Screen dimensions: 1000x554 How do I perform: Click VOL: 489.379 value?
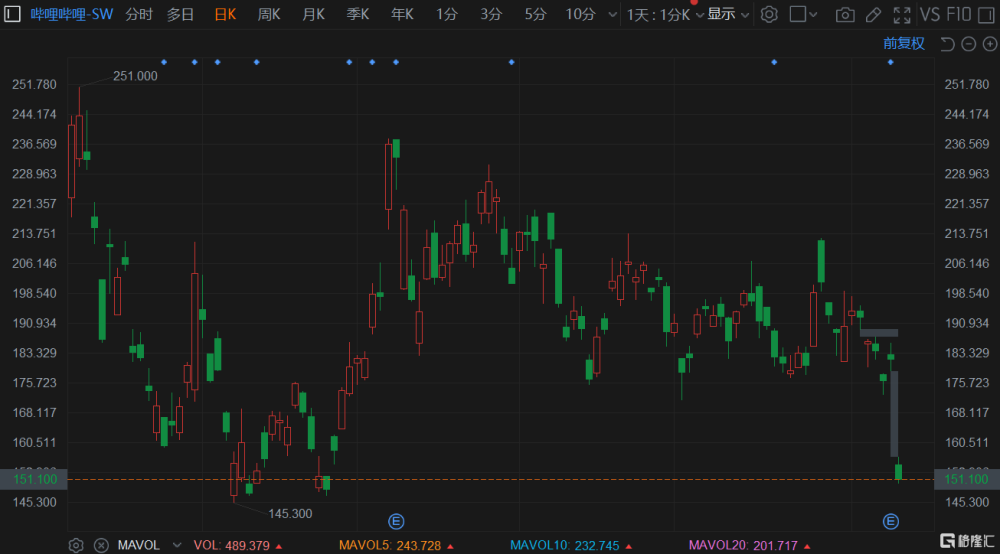[232, 546]
